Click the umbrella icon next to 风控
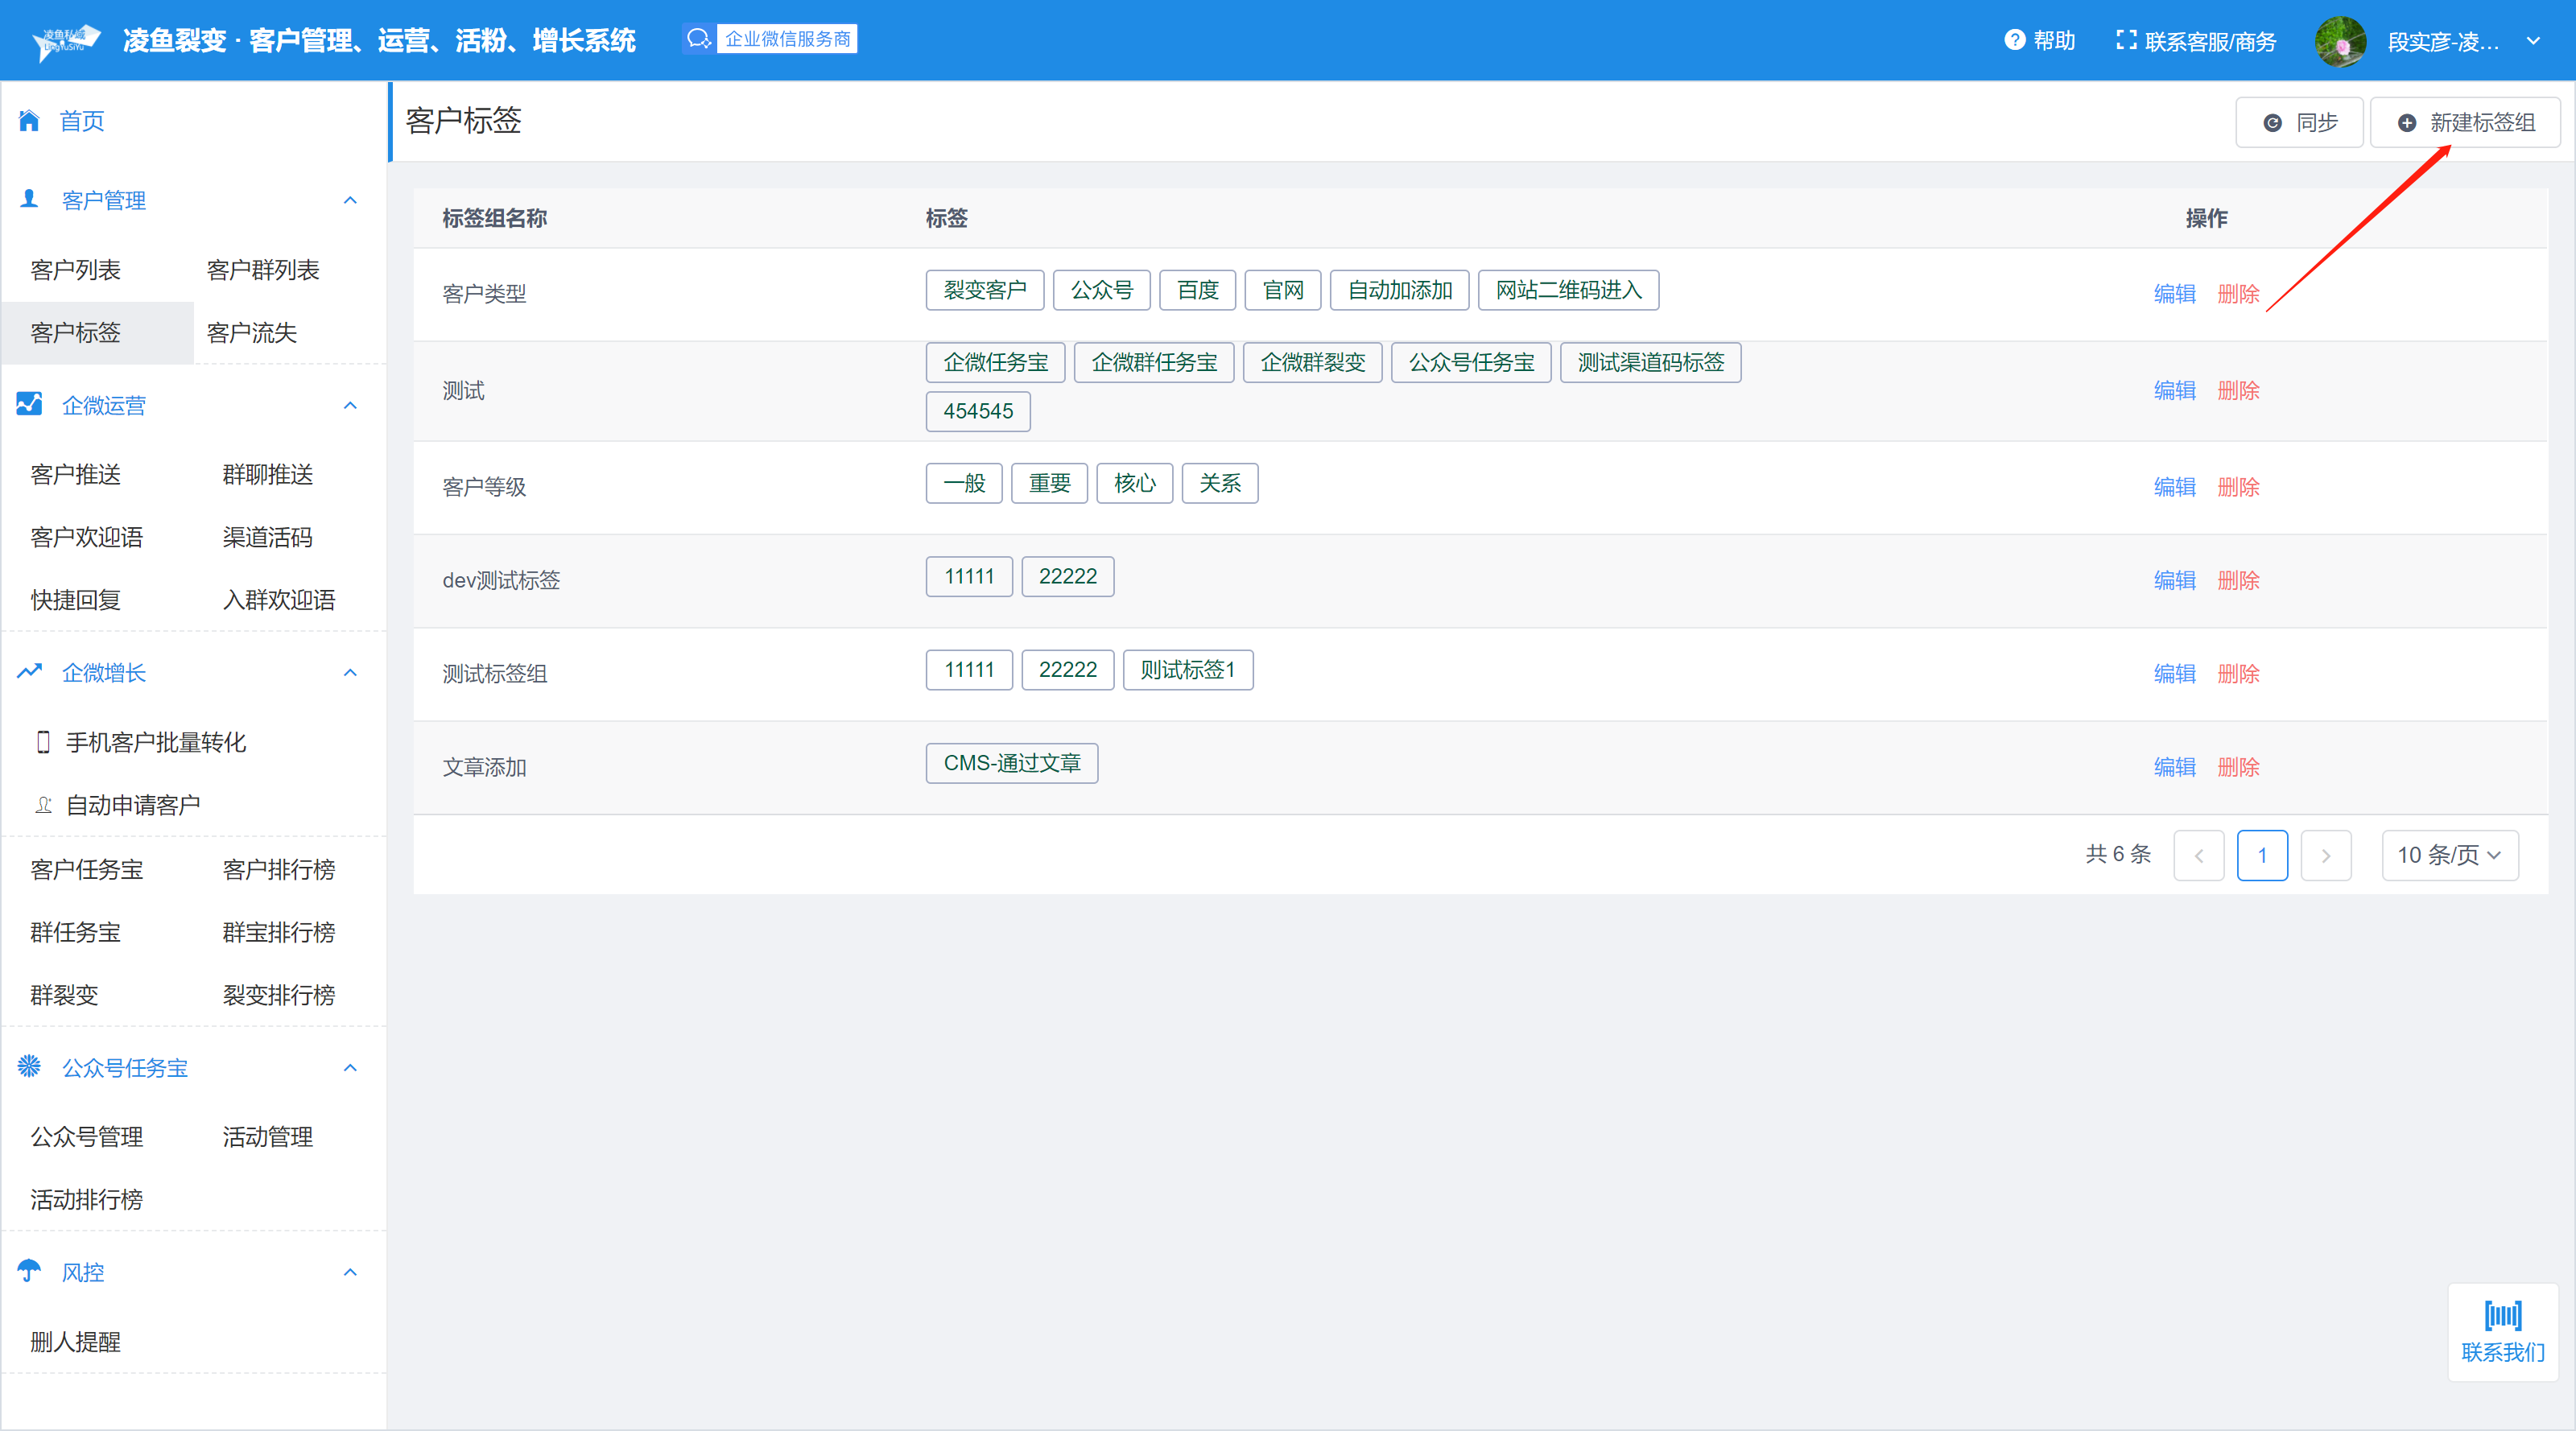 29,1271
